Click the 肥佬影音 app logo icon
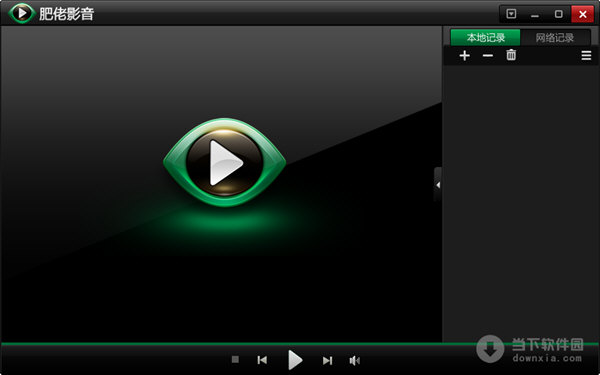Image resolution: width=600 pixels, height=375 pixels. 22,13
